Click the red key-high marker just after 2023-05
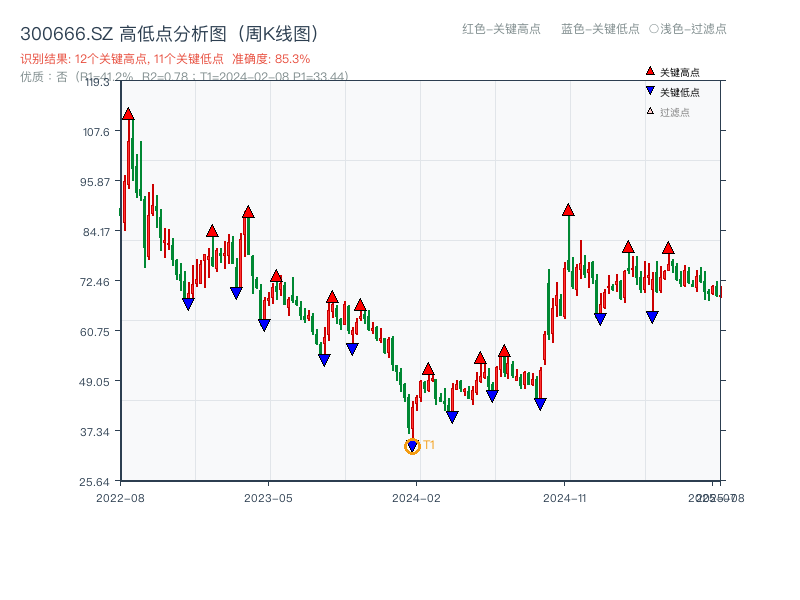Image resolution: width=800 pixels, height=600 pixels. tap(276, 276)
